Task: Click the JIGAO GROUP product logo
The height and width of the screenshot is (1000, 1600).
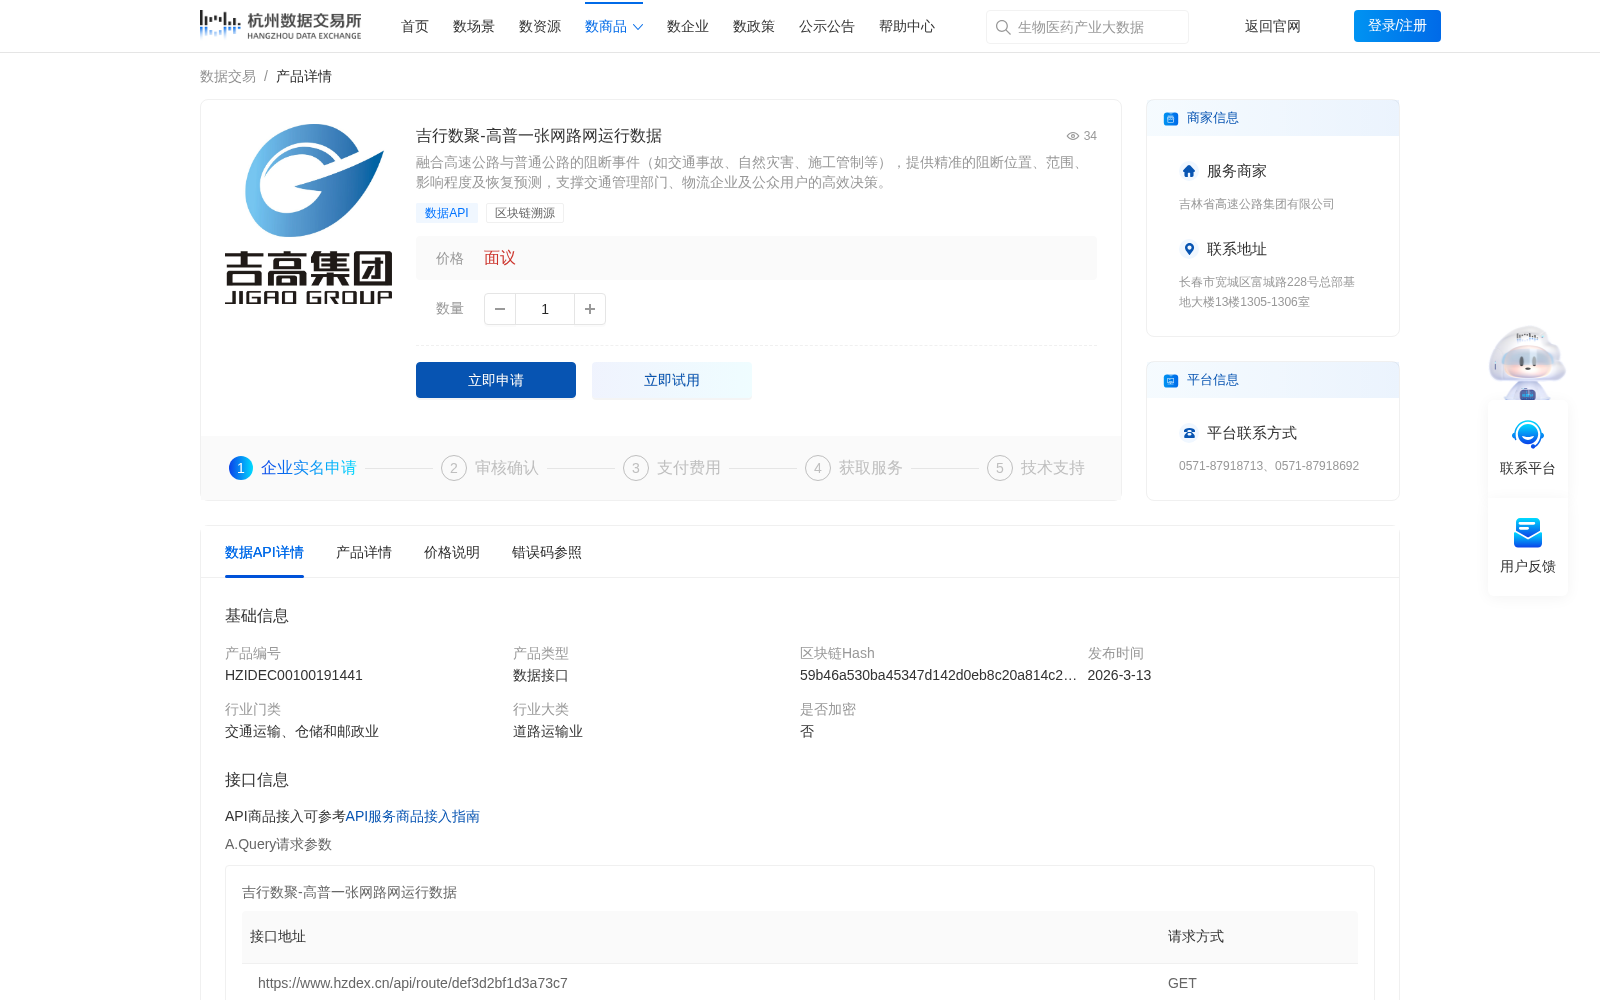Action: pyautogui.click(x=309, y=213)
